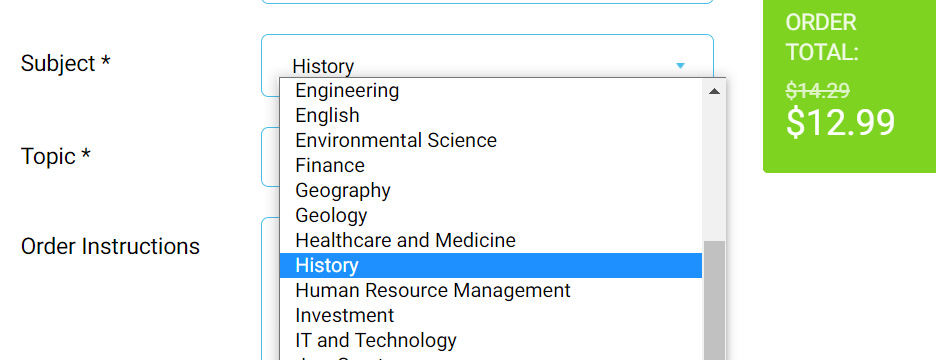Choose English in the dropdown list
Screen dimensions: 936x360
491,115
